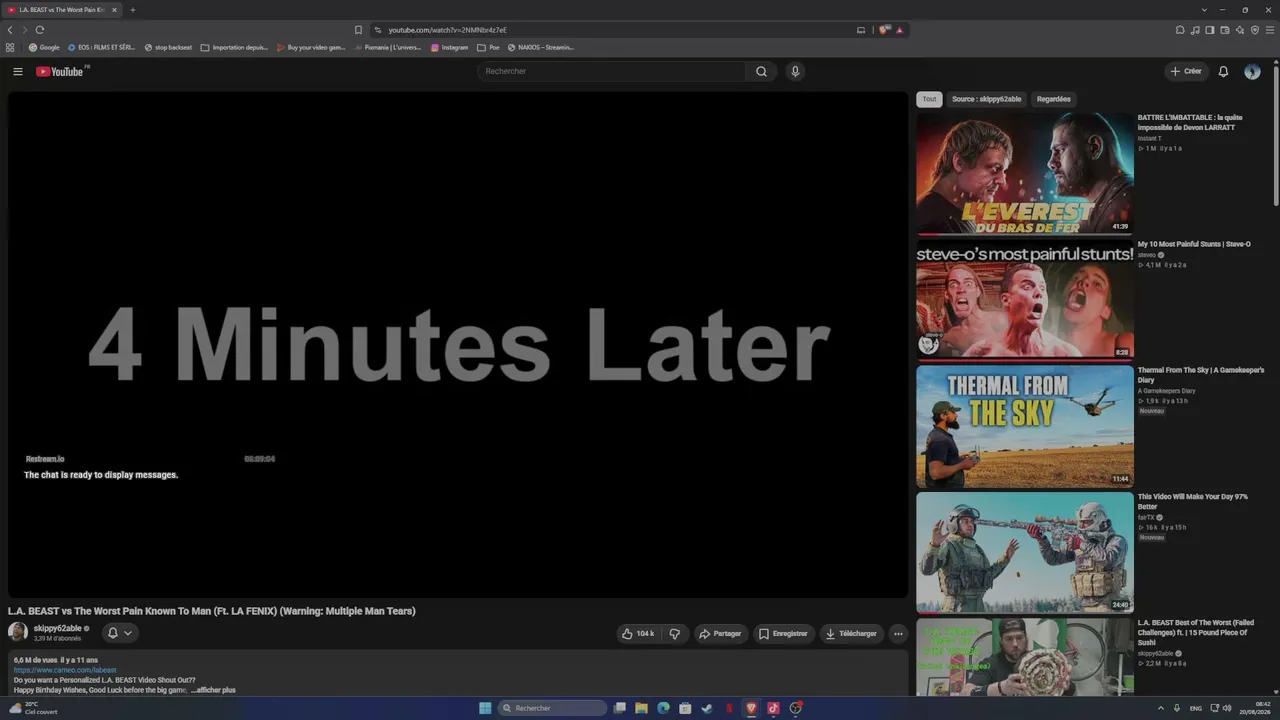1280x720 pixels.
Task: Open the skippy62able channel name link
Action: click(x=58, y=628)
